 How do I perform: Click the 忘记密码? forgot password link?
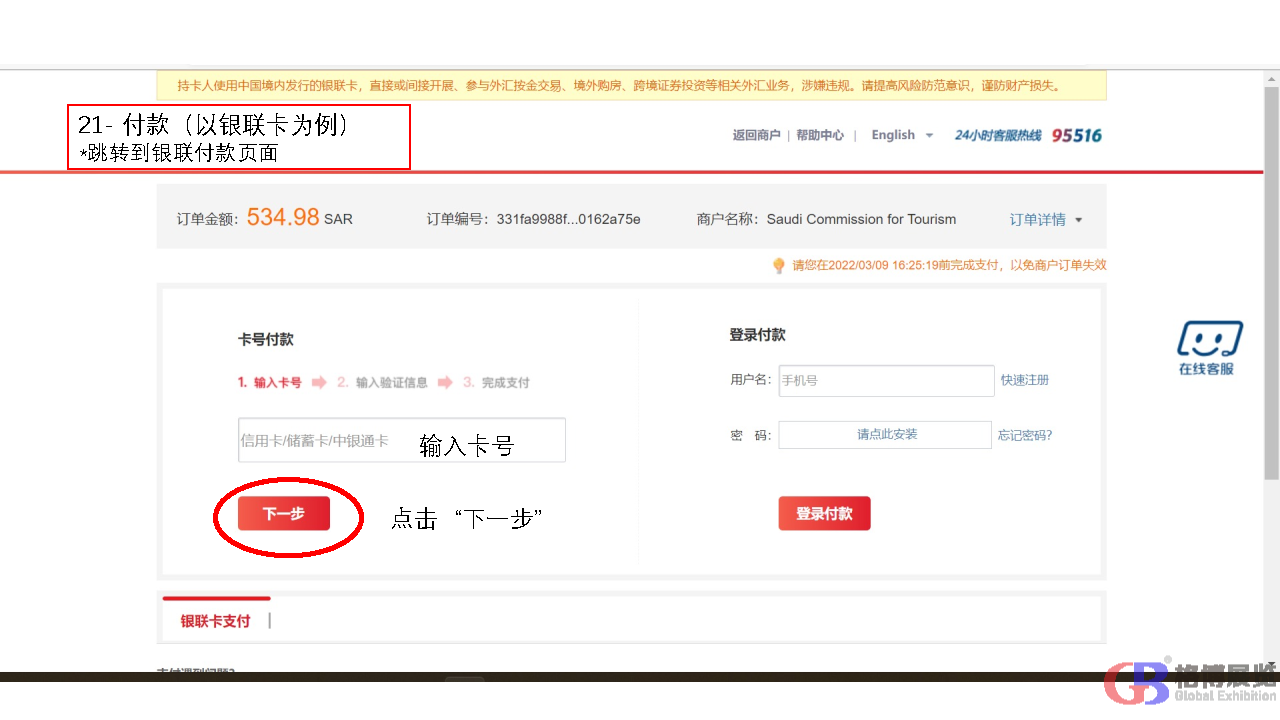click(1025, 435)
